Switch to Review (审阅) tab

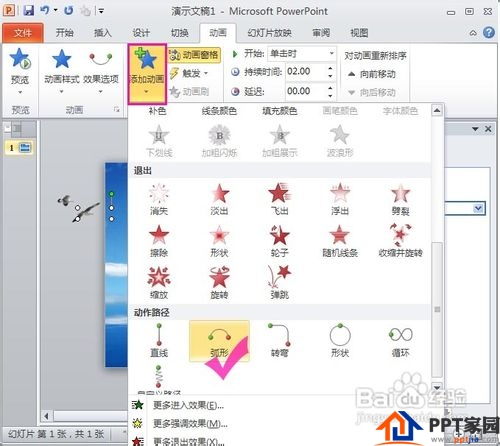click(321, 33)
